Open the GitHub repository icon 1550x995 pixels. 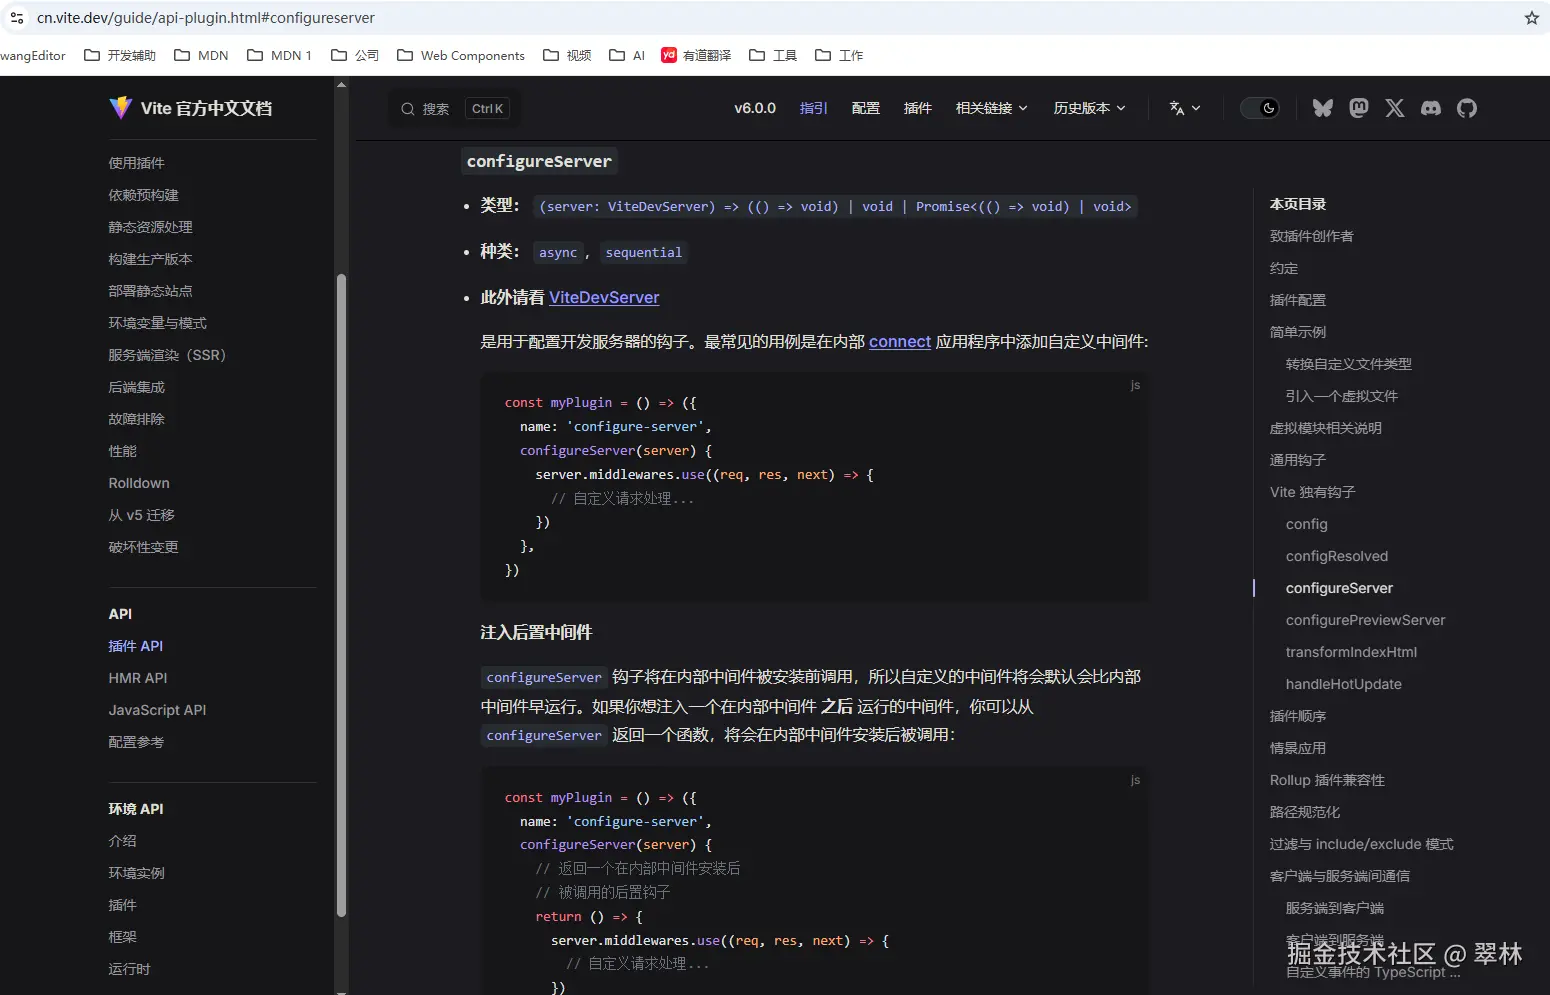coord(1467,108)
